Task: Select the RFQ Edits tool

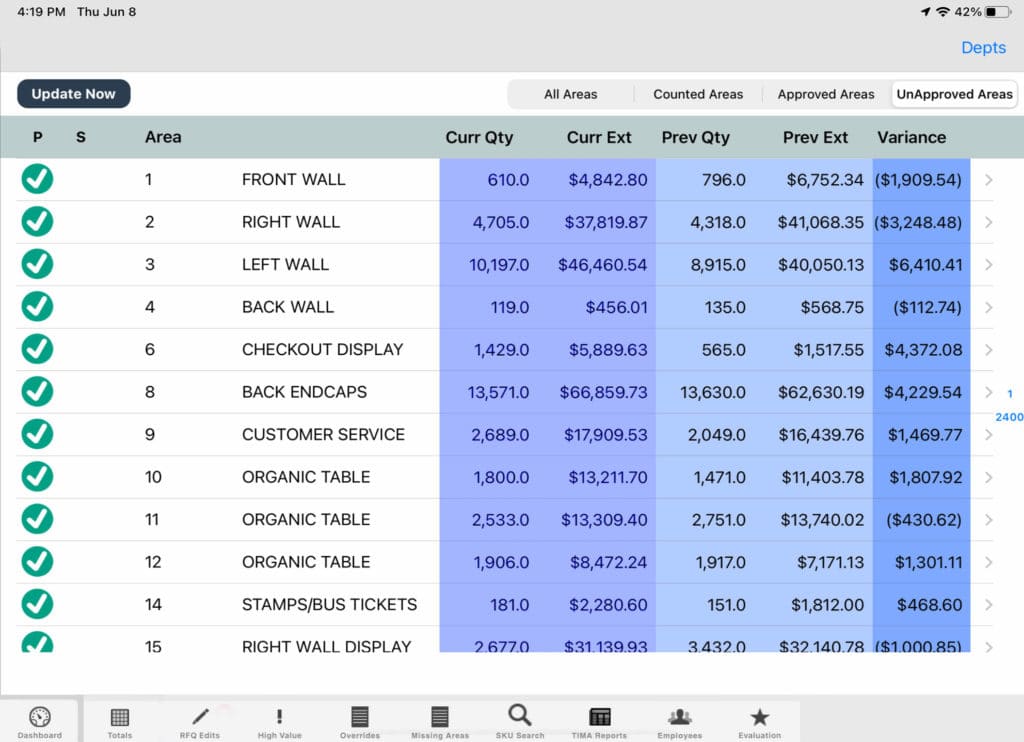Action: tap(199, 720)
